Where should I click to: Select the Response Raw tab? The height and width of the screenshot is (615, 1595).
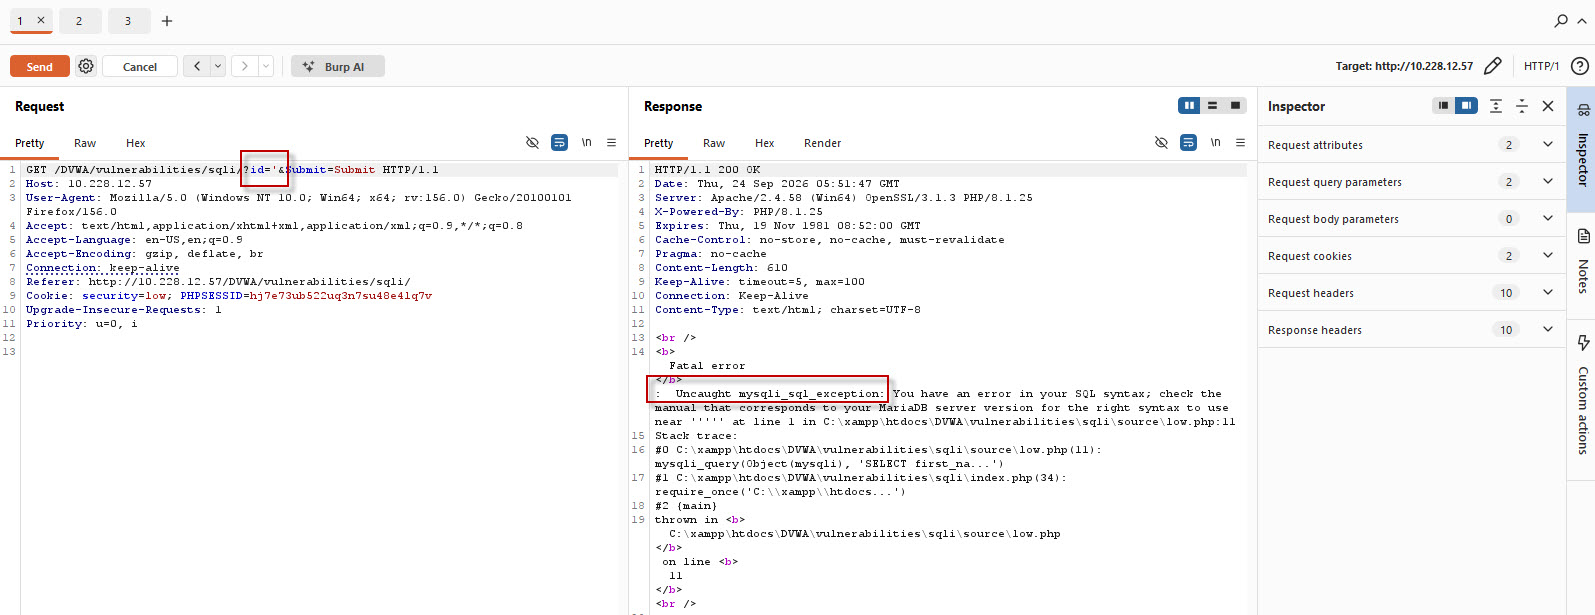click(x=714, y=143)
